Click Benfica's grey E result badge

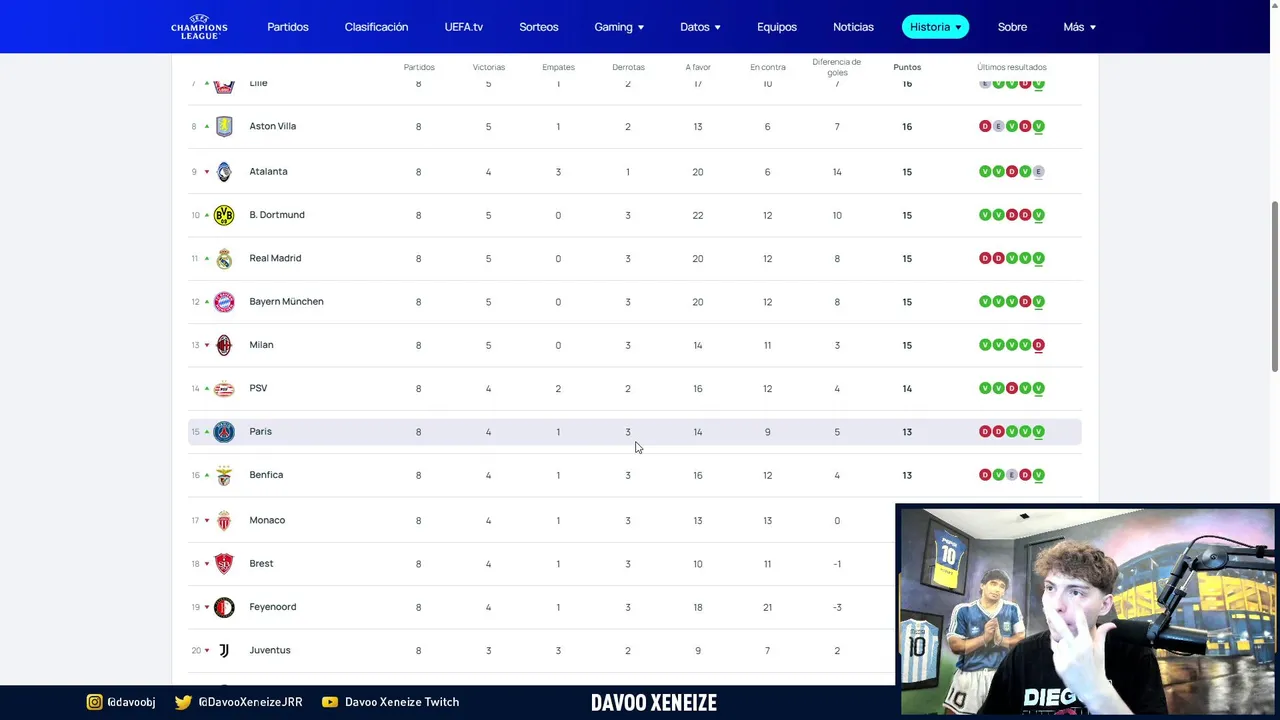pyautogui.click(x=1012, y=475)
